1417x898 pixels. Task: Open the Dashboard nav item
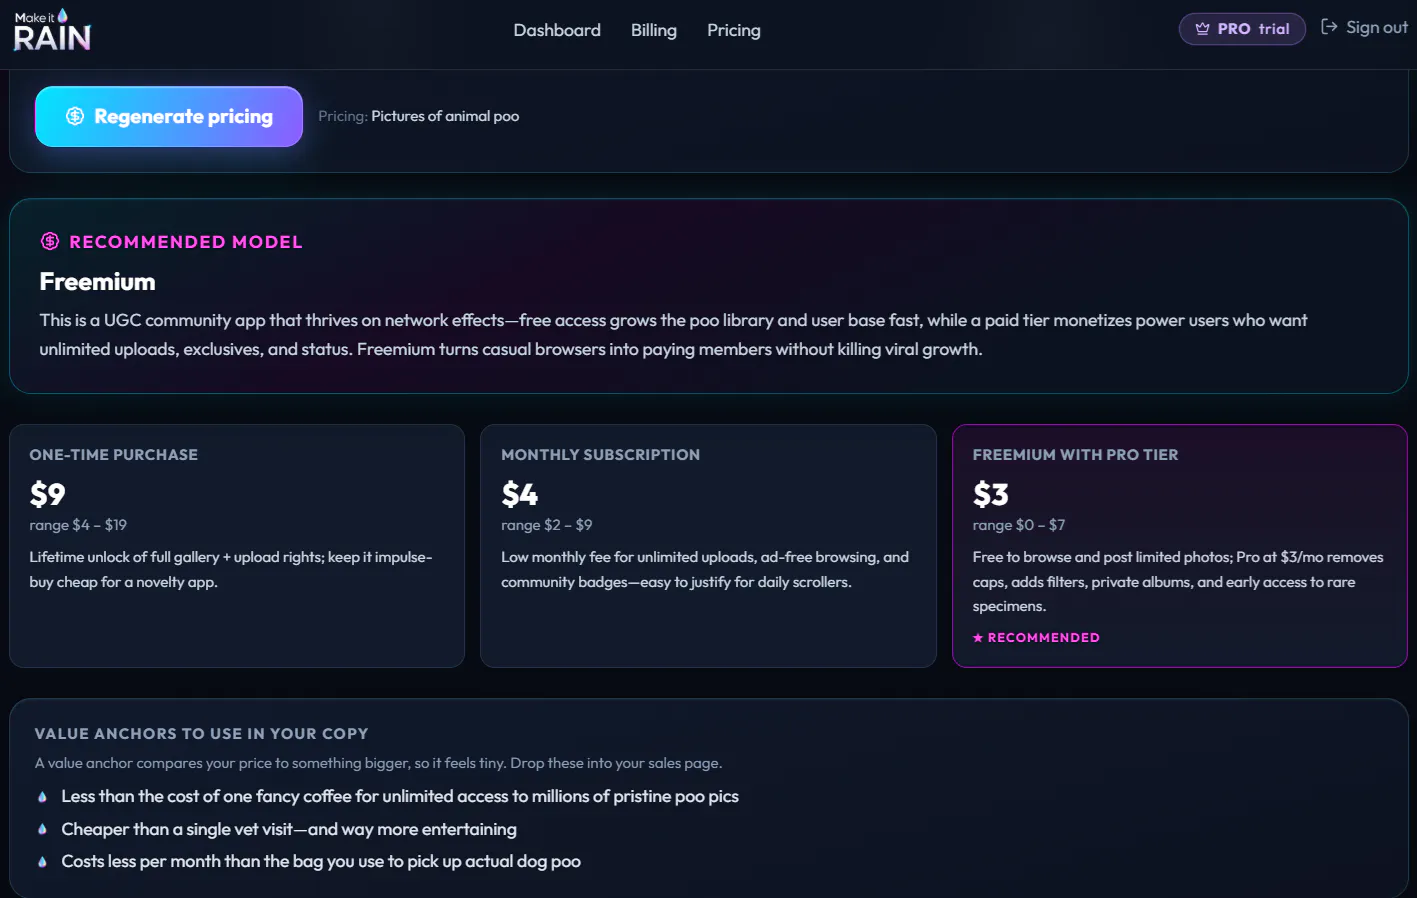point(557,30)
